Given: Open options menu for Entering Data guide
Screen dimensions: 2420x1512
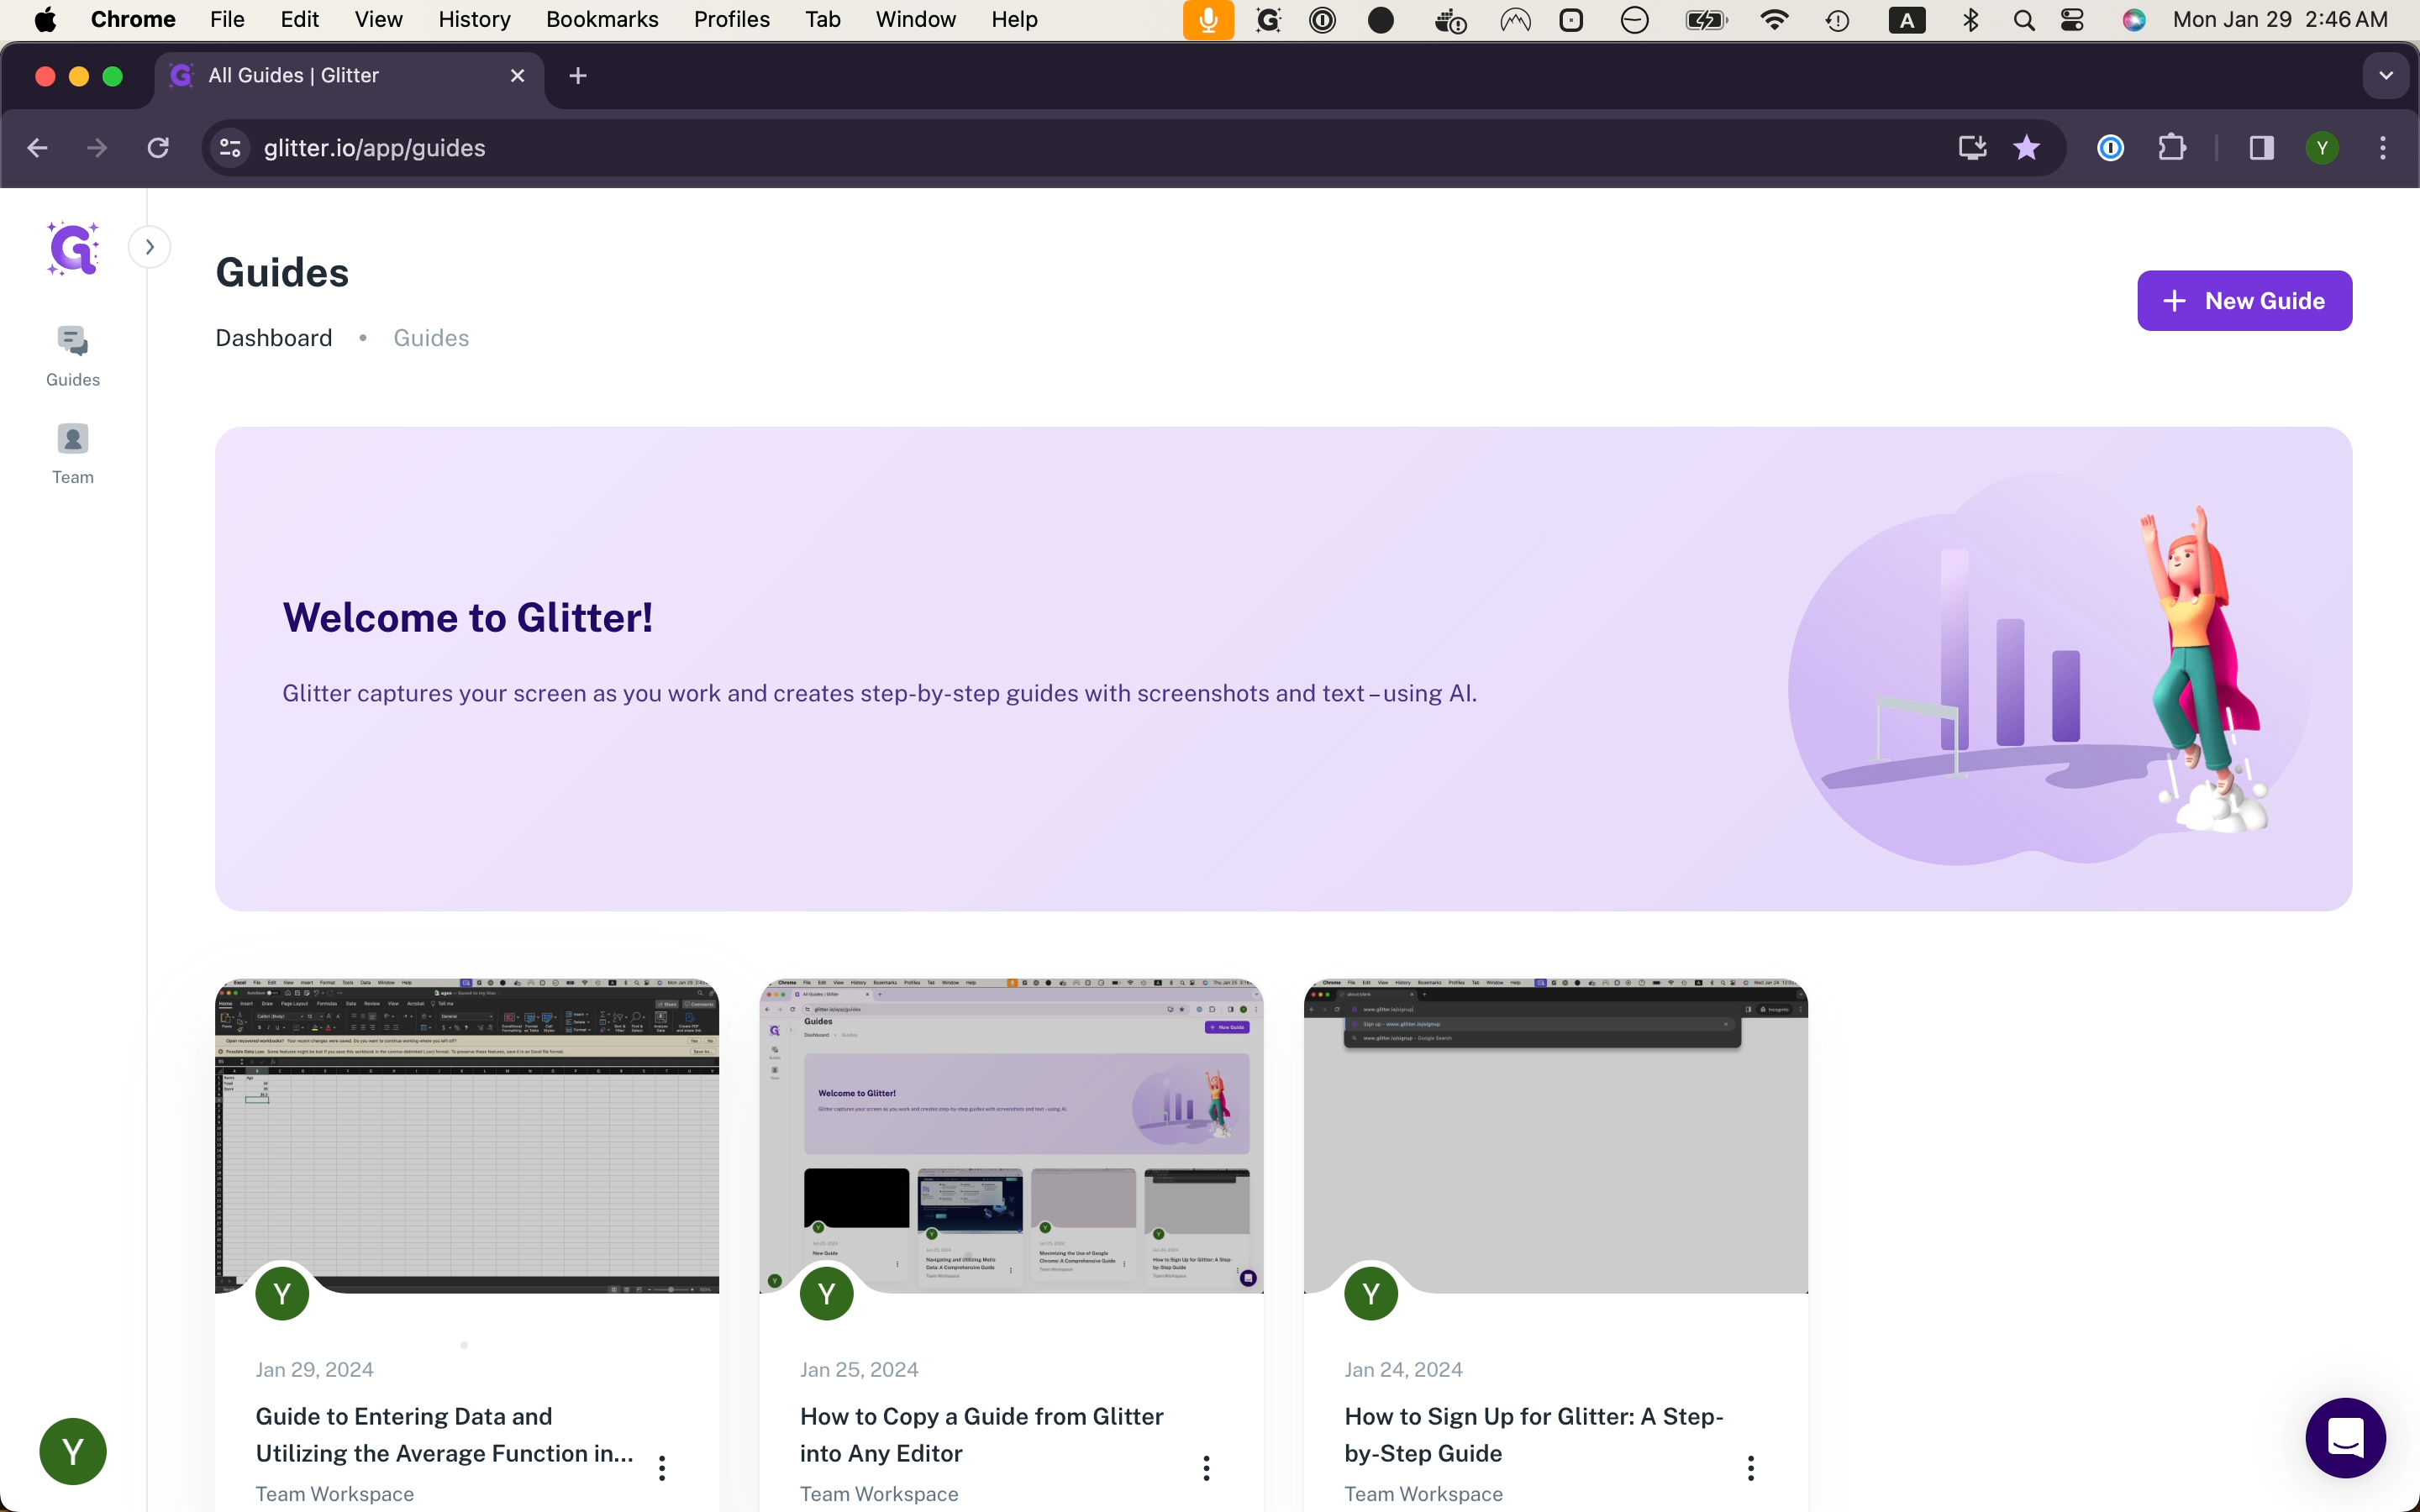Looking at the screenshot, I should point(662,1467).
